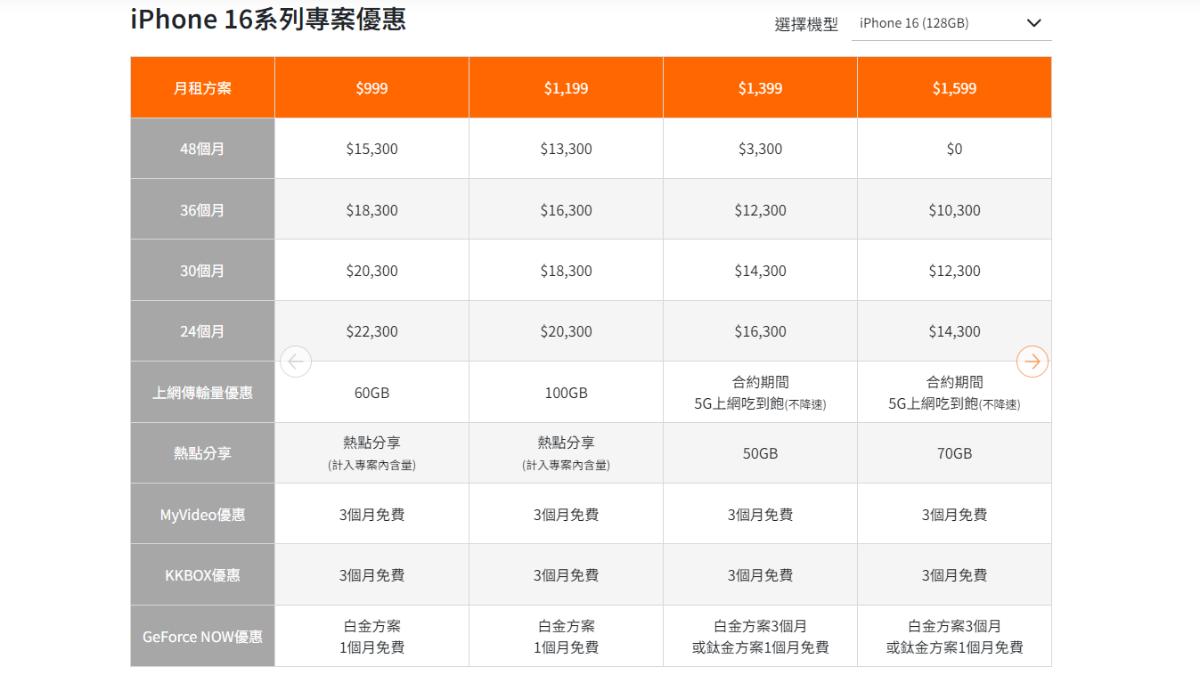
Task: Click the right carousel arrow icon
Action: tap(1032, 362)
